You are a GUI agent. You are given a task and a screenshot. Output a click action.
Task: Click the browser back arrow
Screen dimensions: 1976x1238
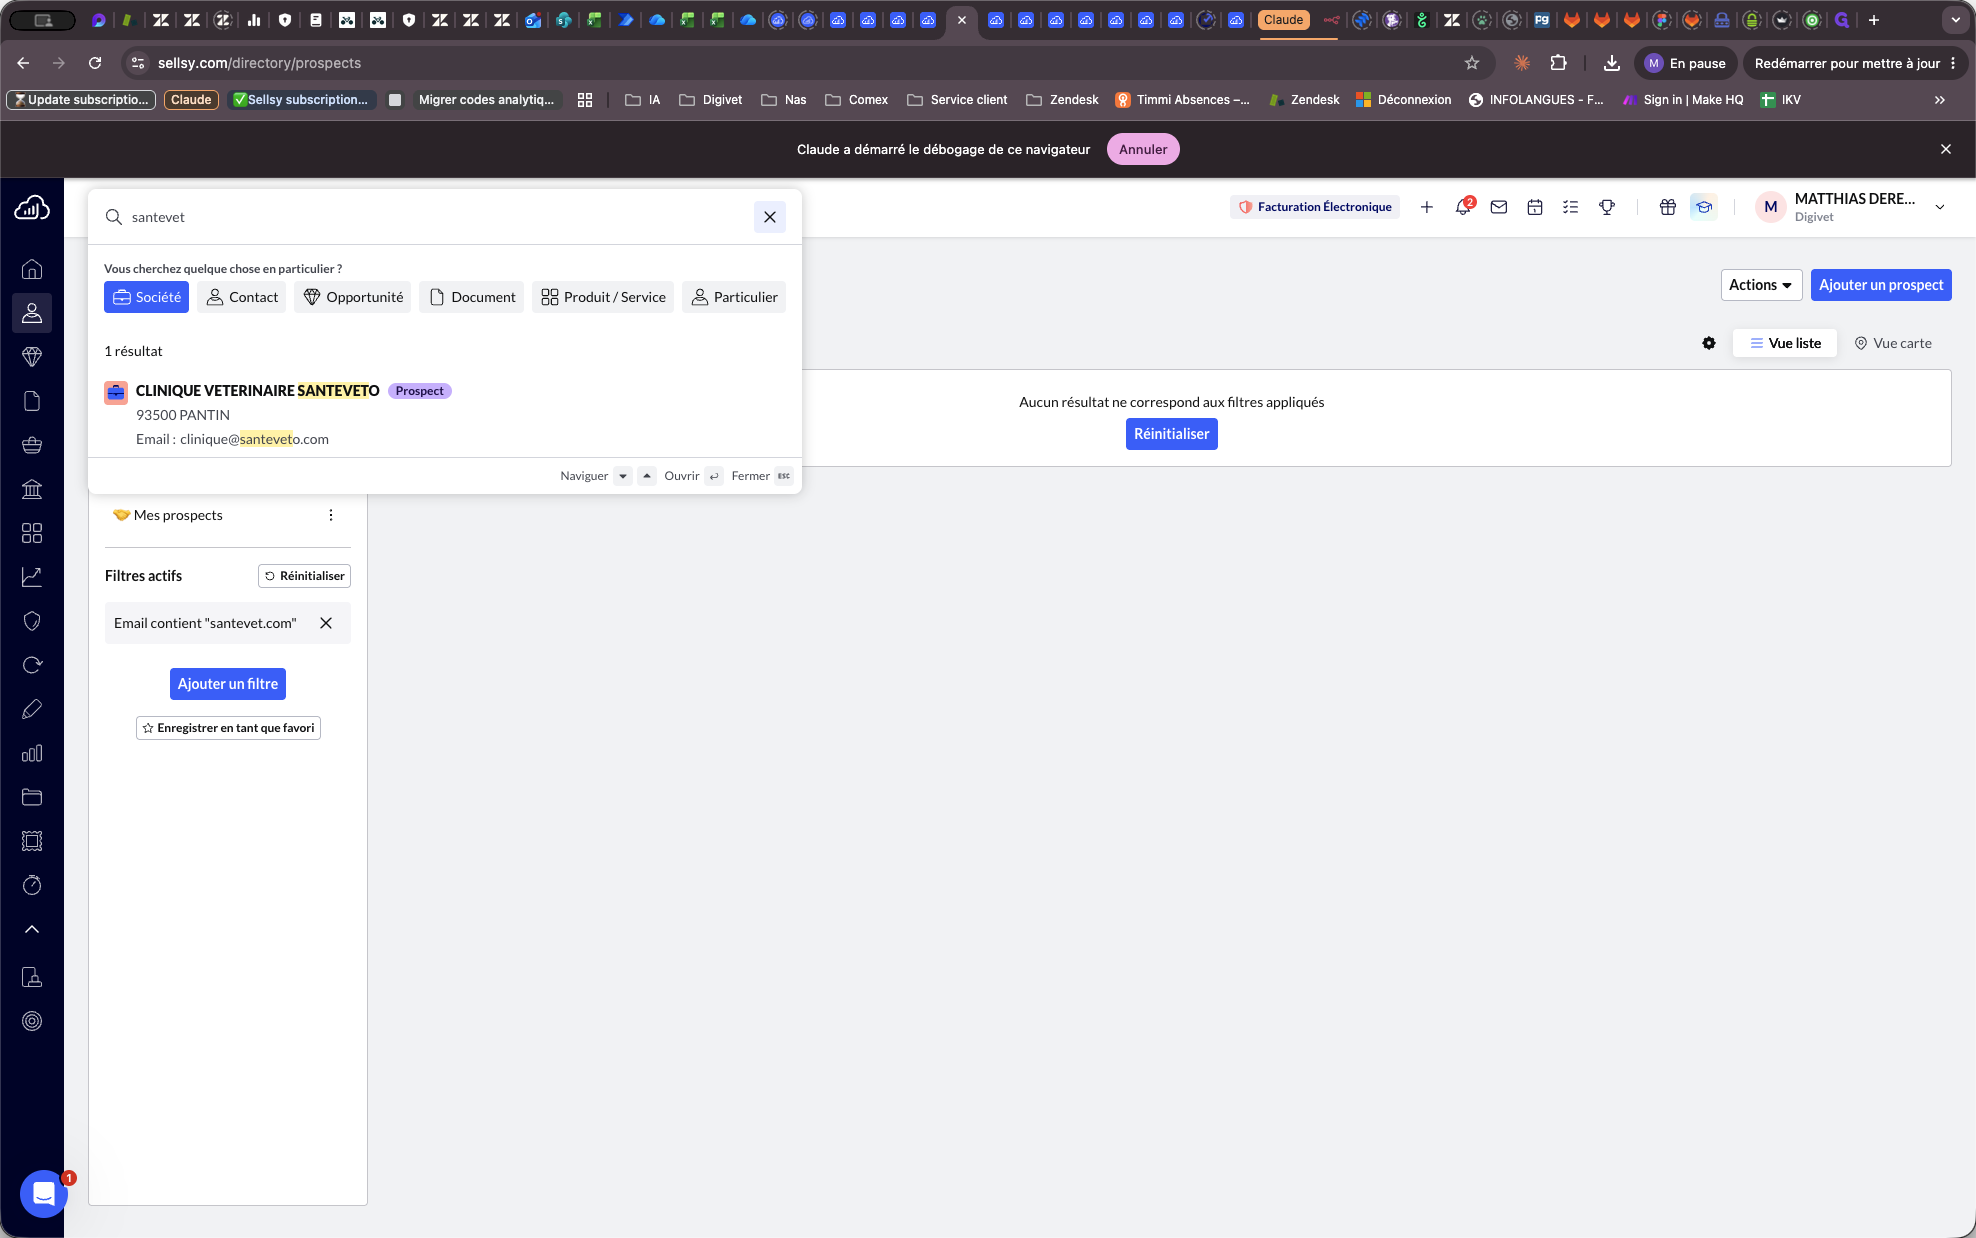click(x=23, y=63)
